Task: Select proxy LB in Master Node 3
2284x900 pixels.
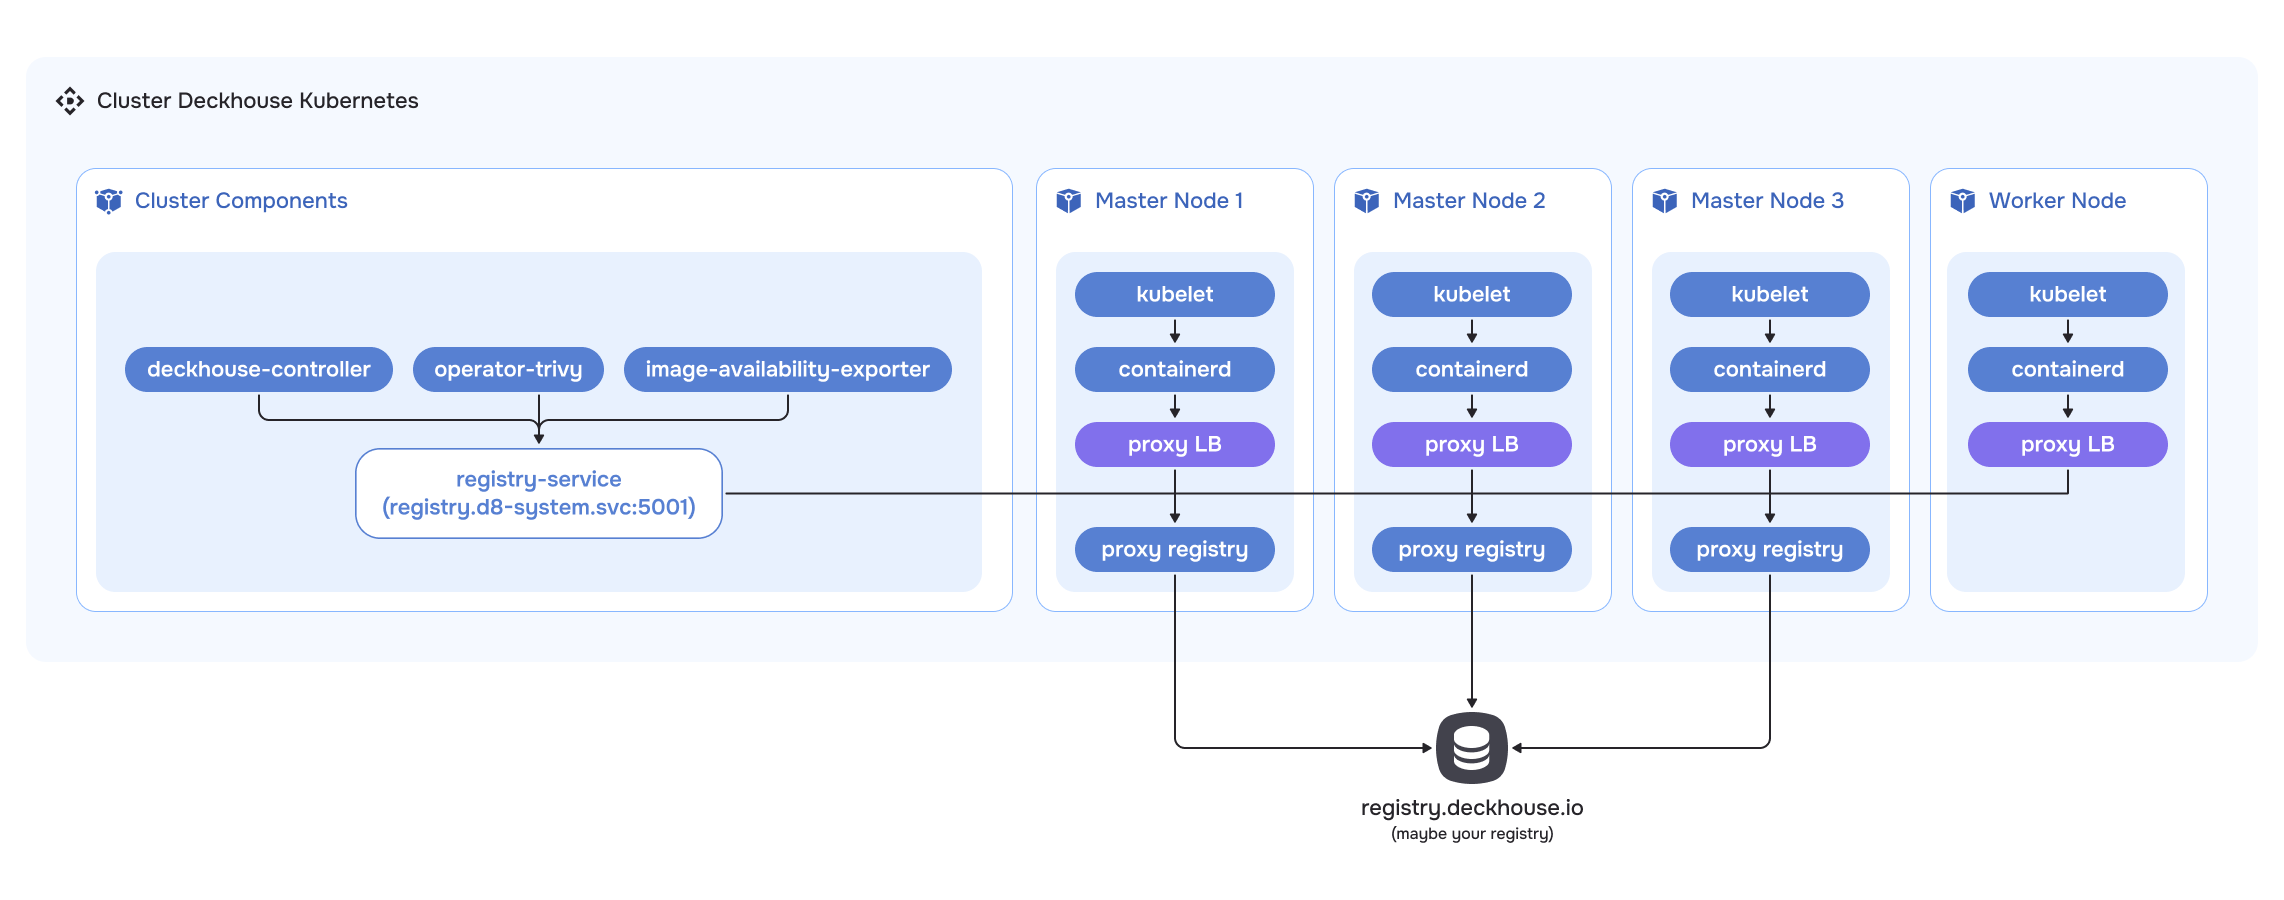Action: pos(1769,444)
